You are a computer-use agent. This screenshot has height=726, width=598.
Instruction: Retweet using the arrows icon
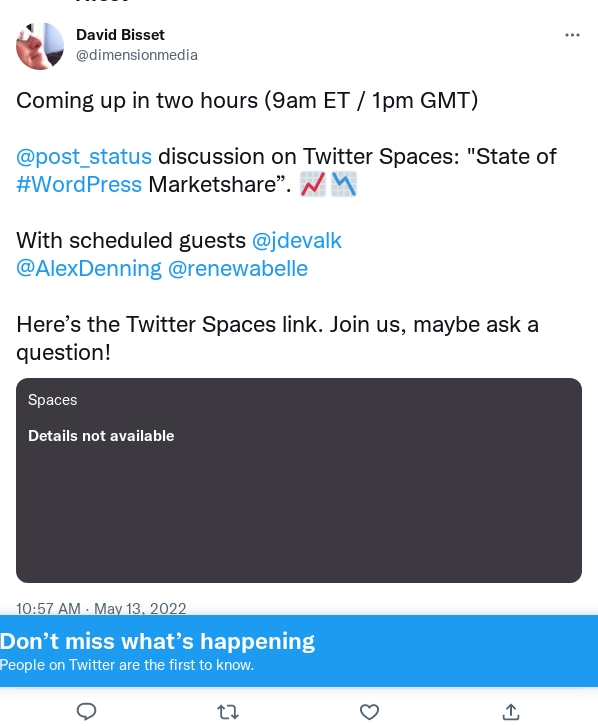pyautogui.click(x=228, y=712)
